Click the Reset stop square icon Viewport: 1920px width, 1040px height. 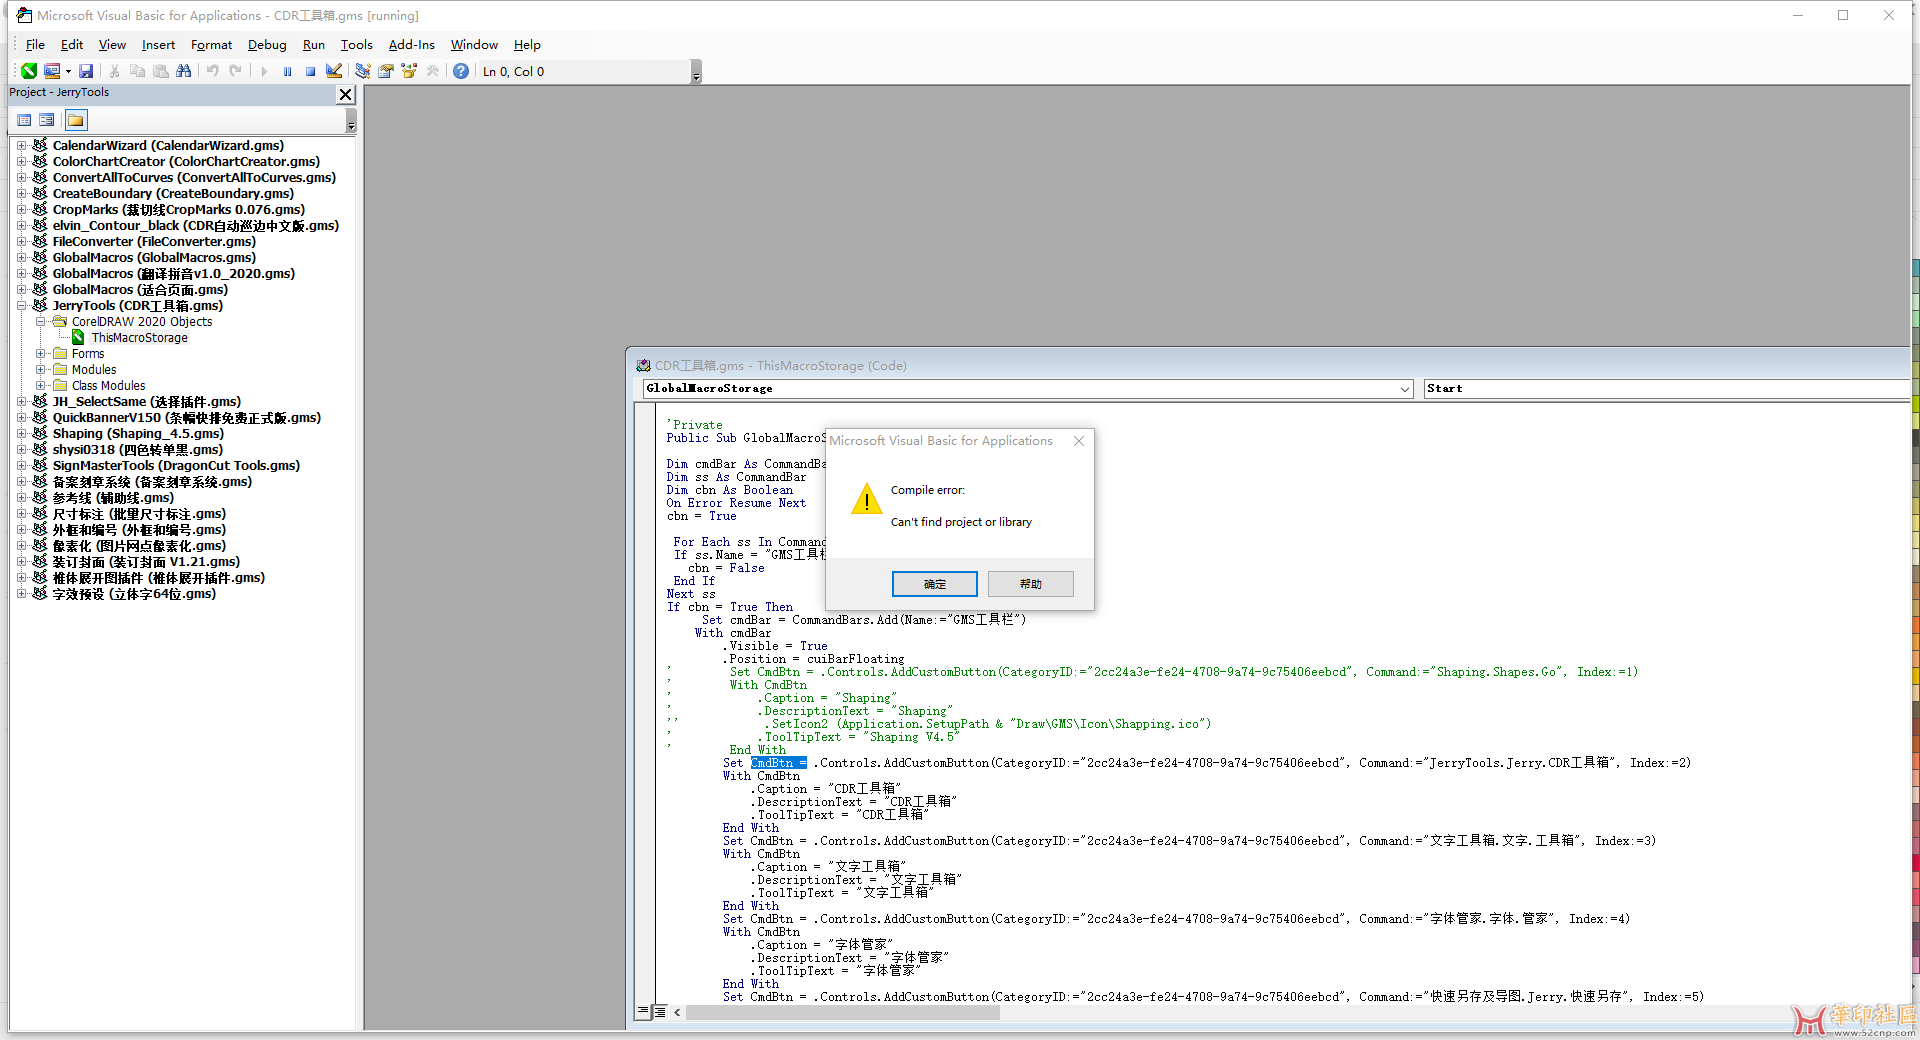click(310, 71)
